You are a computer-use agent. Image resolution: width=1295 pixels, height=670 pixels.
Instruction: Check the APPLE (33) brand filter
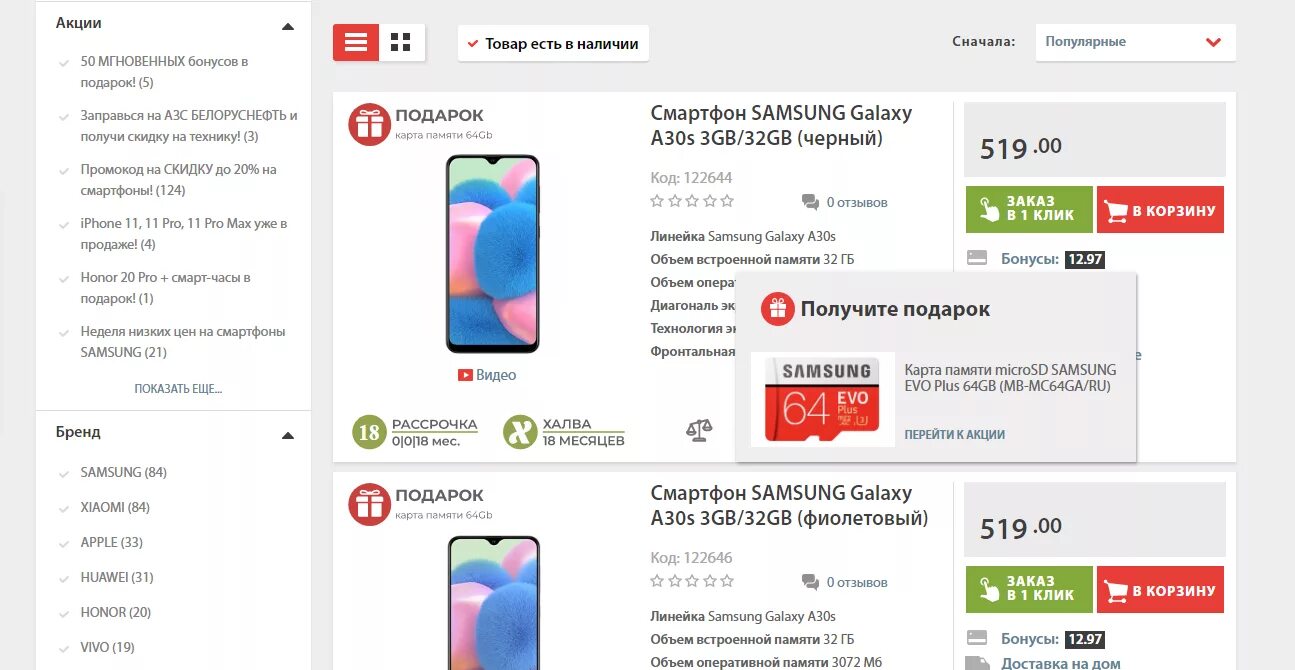(101, 542)
